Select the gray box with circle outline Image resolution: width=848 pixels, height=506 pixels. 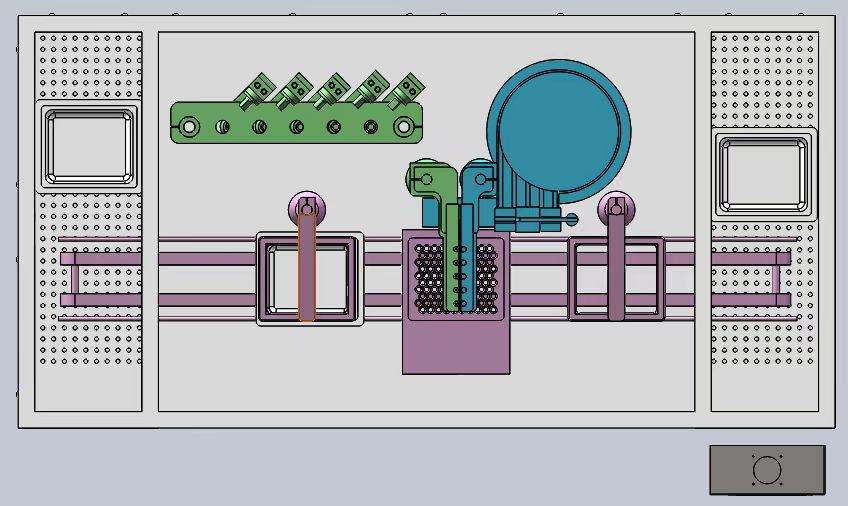click(x=767, y=470)
